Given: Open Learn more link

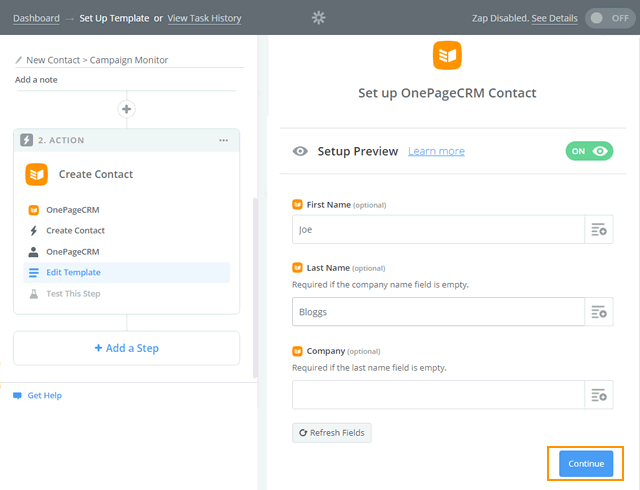Looking at the screenshot, I should (x=436, y=151).
